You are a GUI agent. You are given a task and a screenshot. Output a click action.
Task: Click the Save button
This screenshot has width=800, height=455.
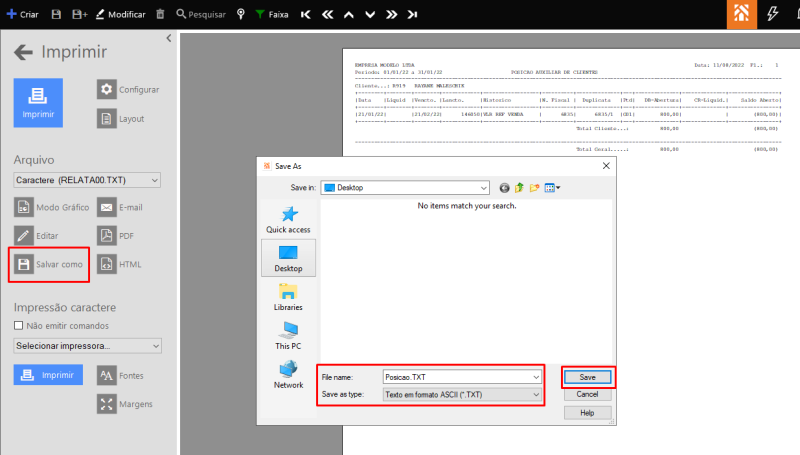(x=587, y=377)
